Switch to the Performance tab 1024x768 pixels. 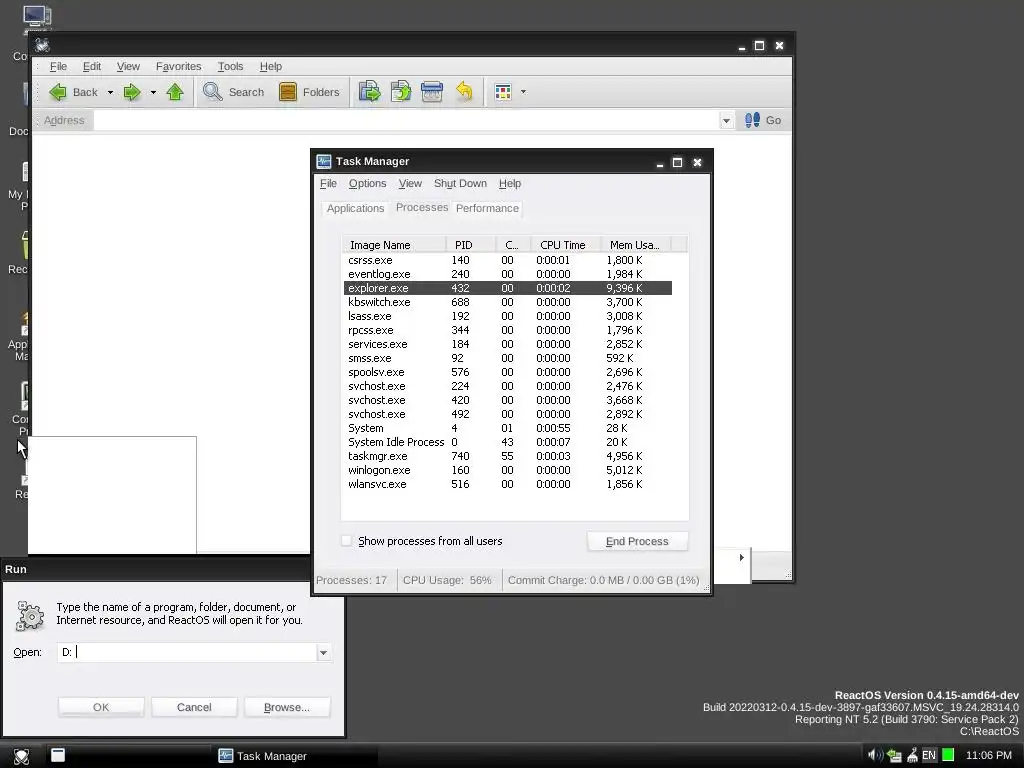487,208
